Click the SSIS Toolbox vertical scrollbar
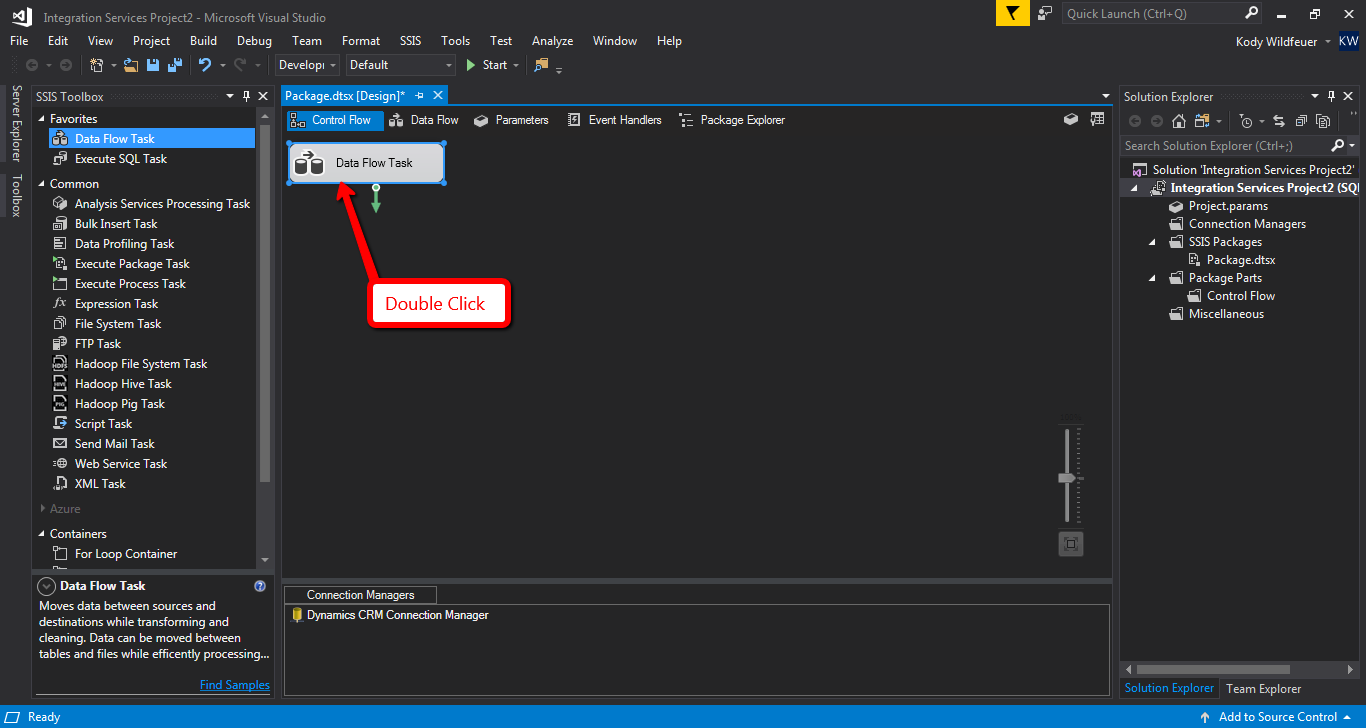This screenshot has height=728, width=1366. pyautogui.click(x=265, y=301)
